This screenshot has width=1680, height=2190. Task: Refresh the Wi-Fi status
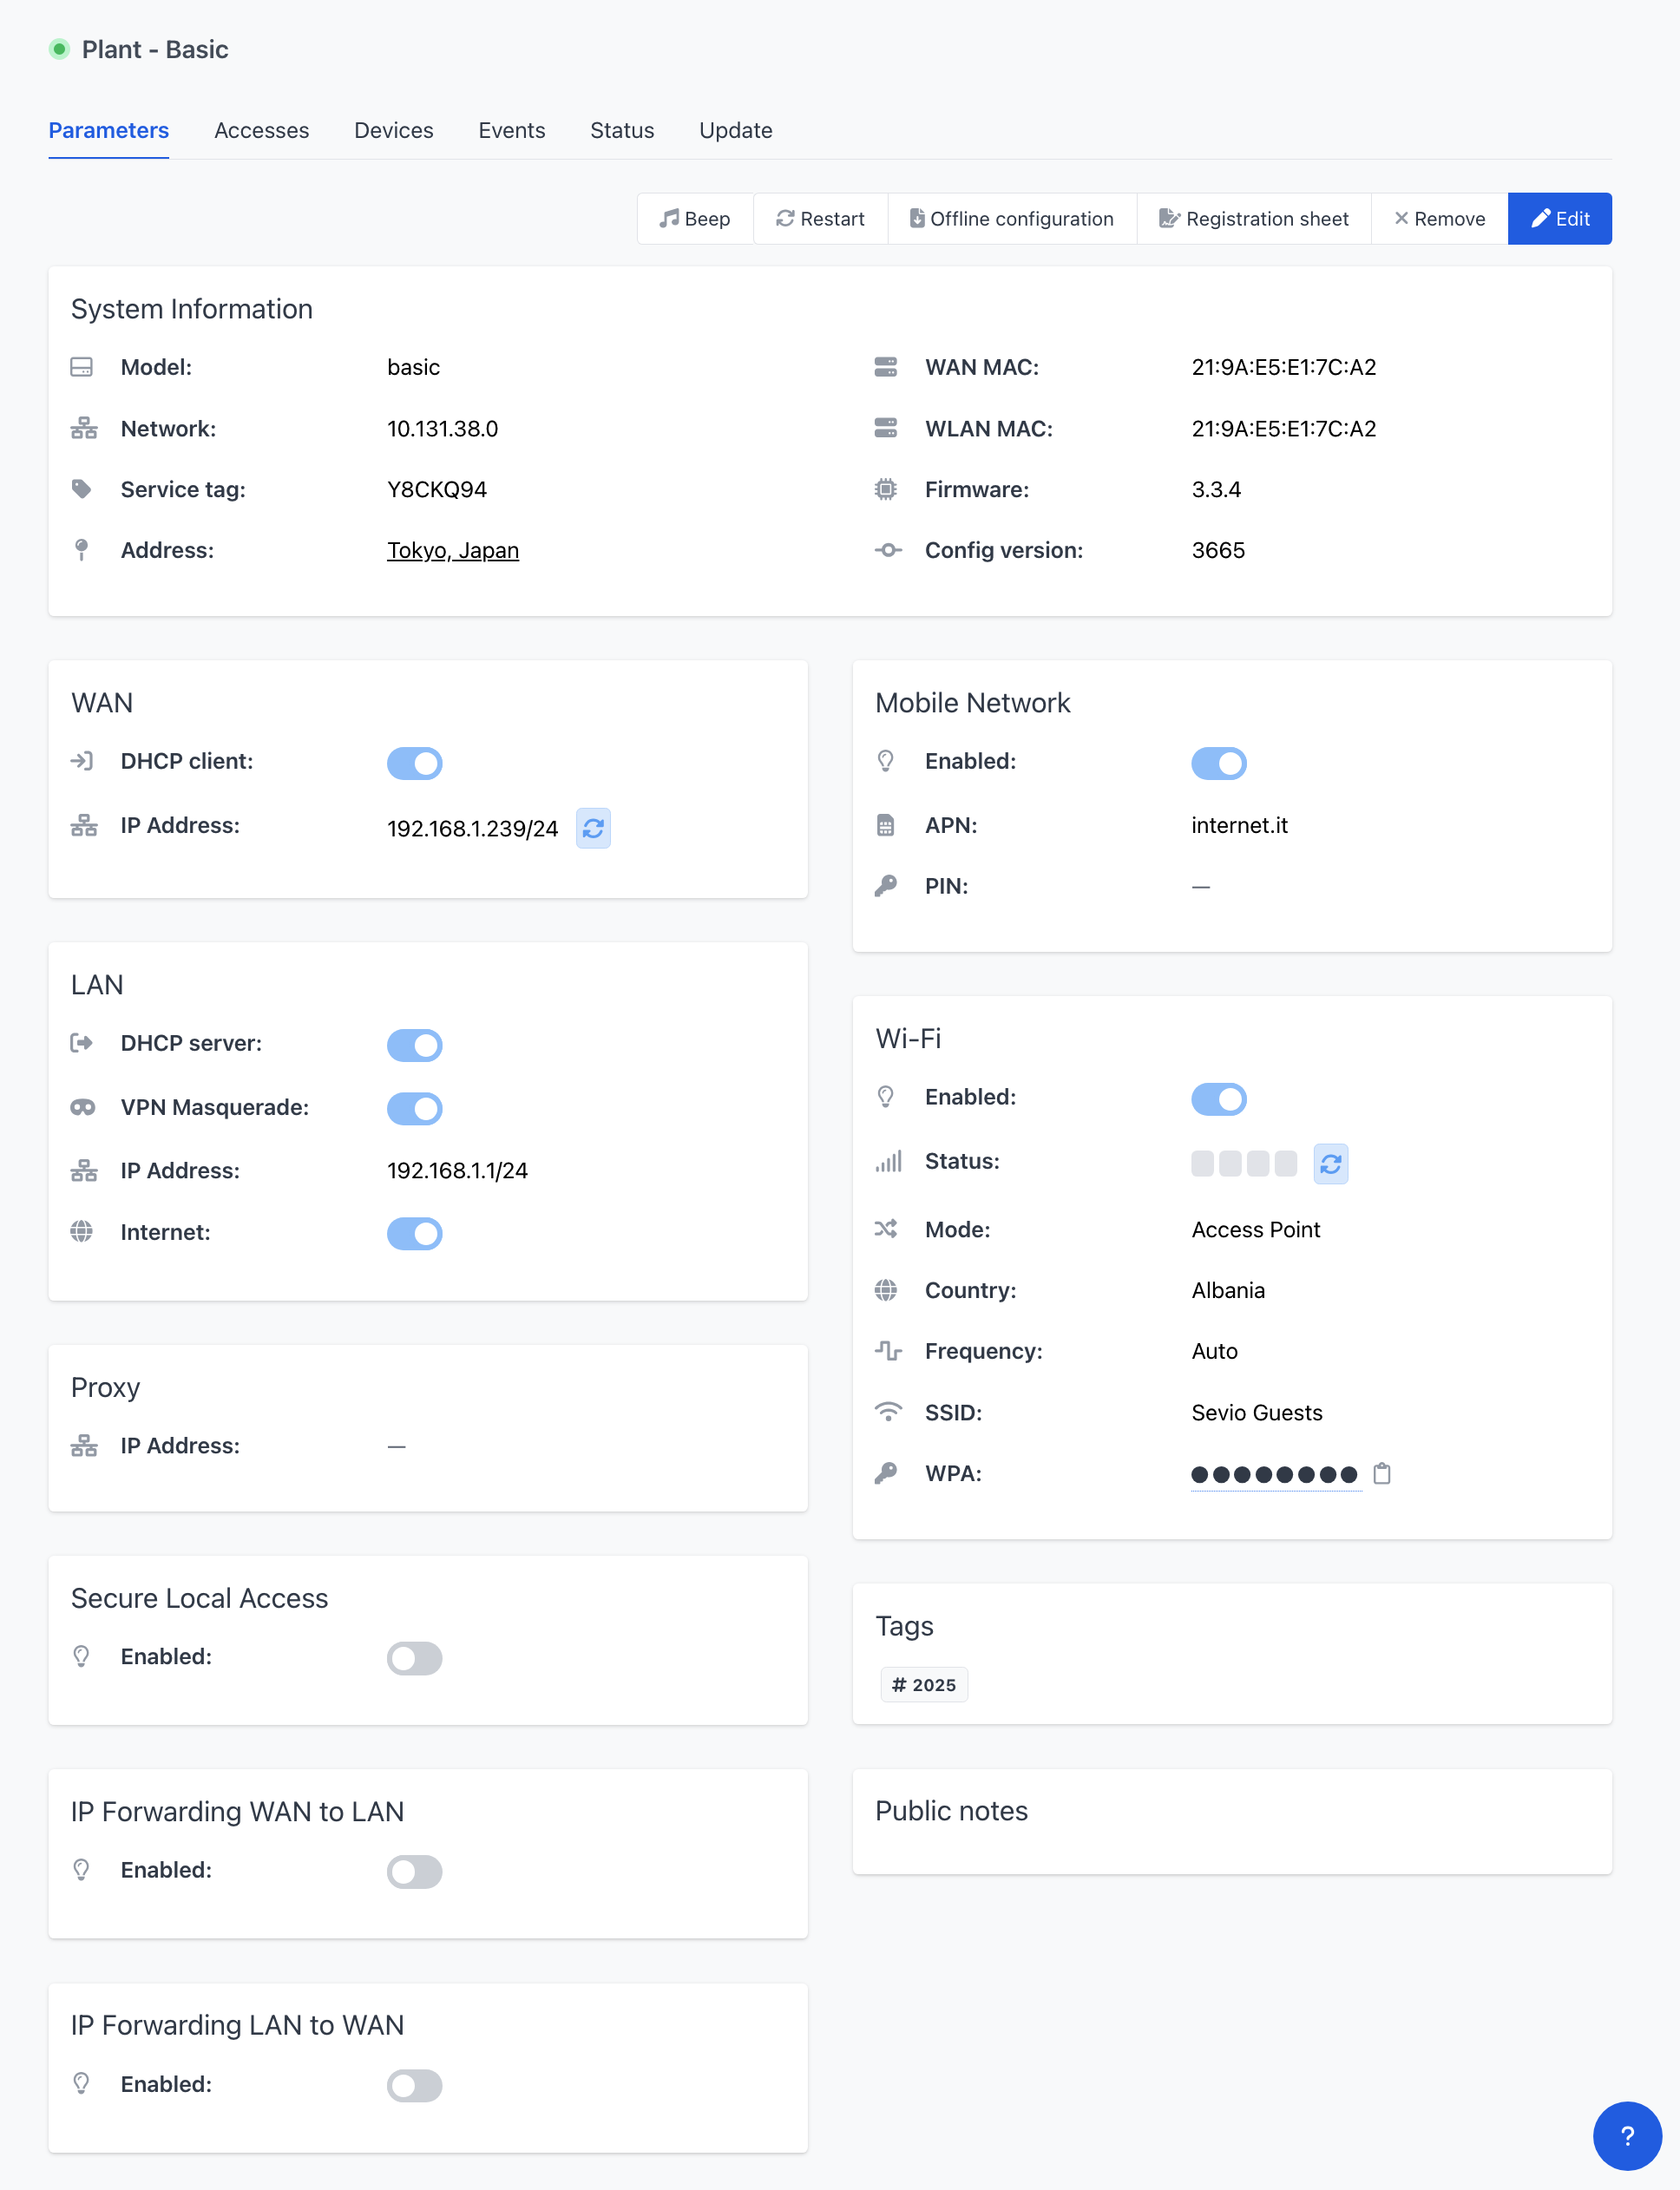point(1330,1164)
